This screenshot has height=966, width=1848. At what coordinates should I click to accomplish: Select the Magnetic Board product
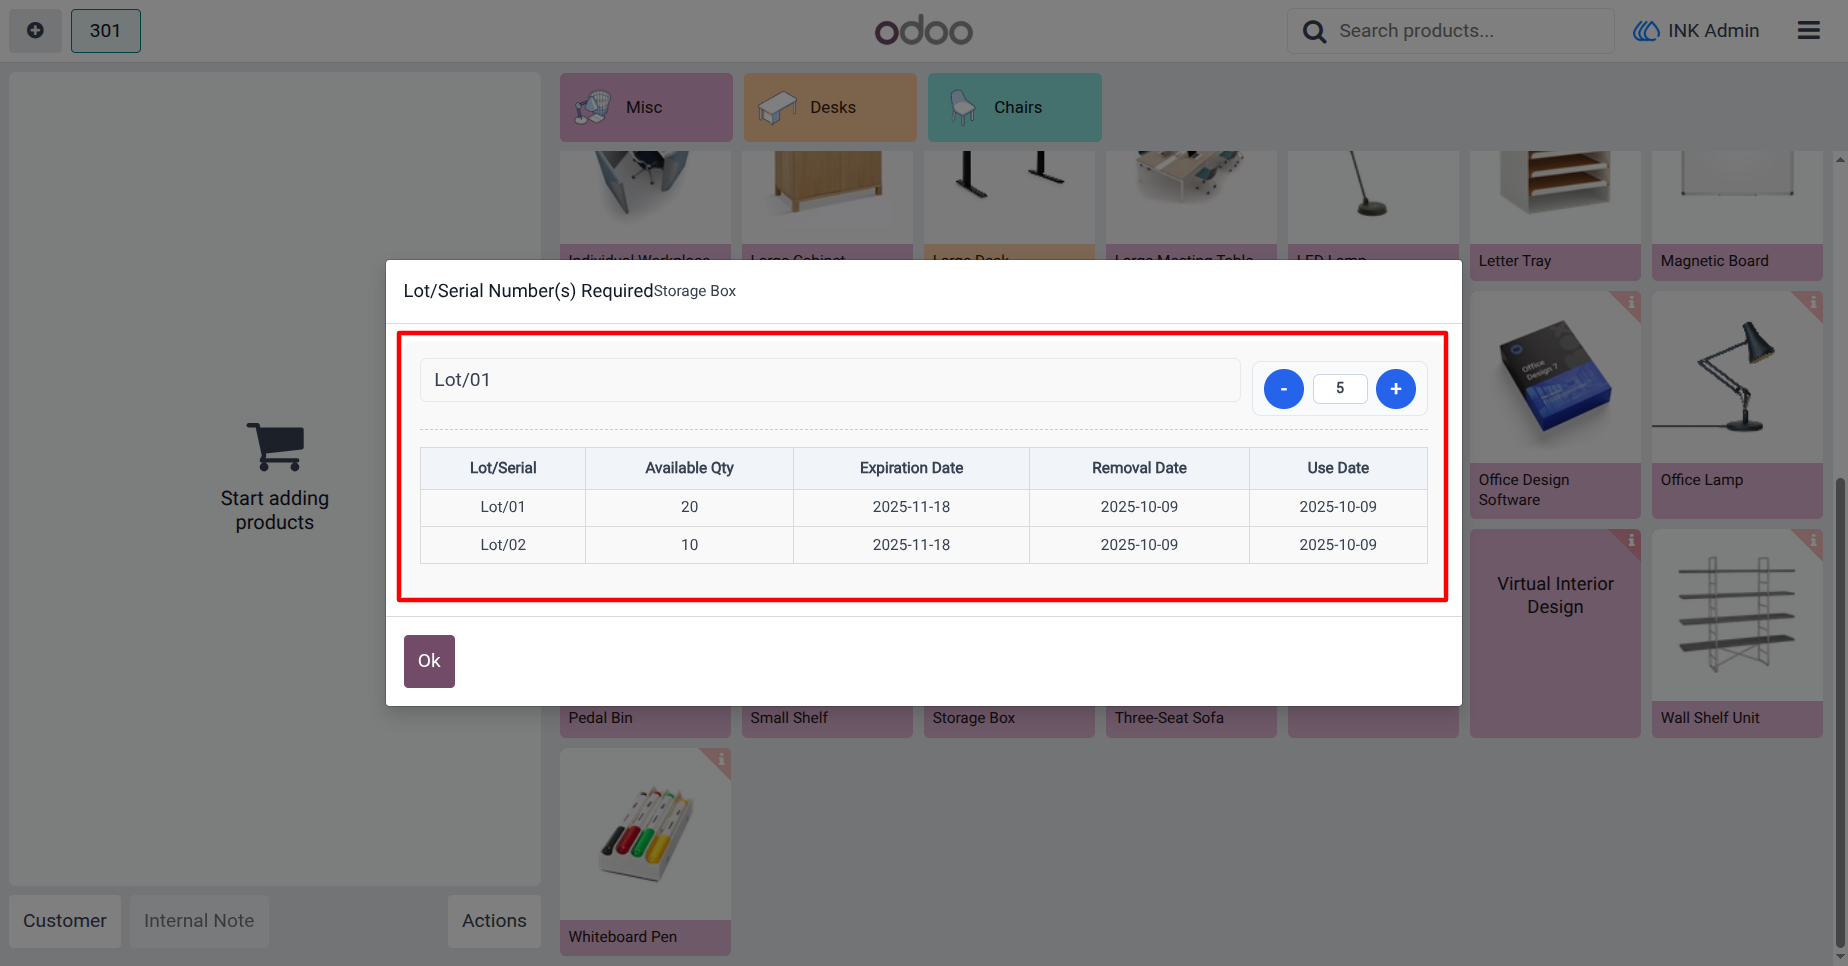coord(1737,215)
